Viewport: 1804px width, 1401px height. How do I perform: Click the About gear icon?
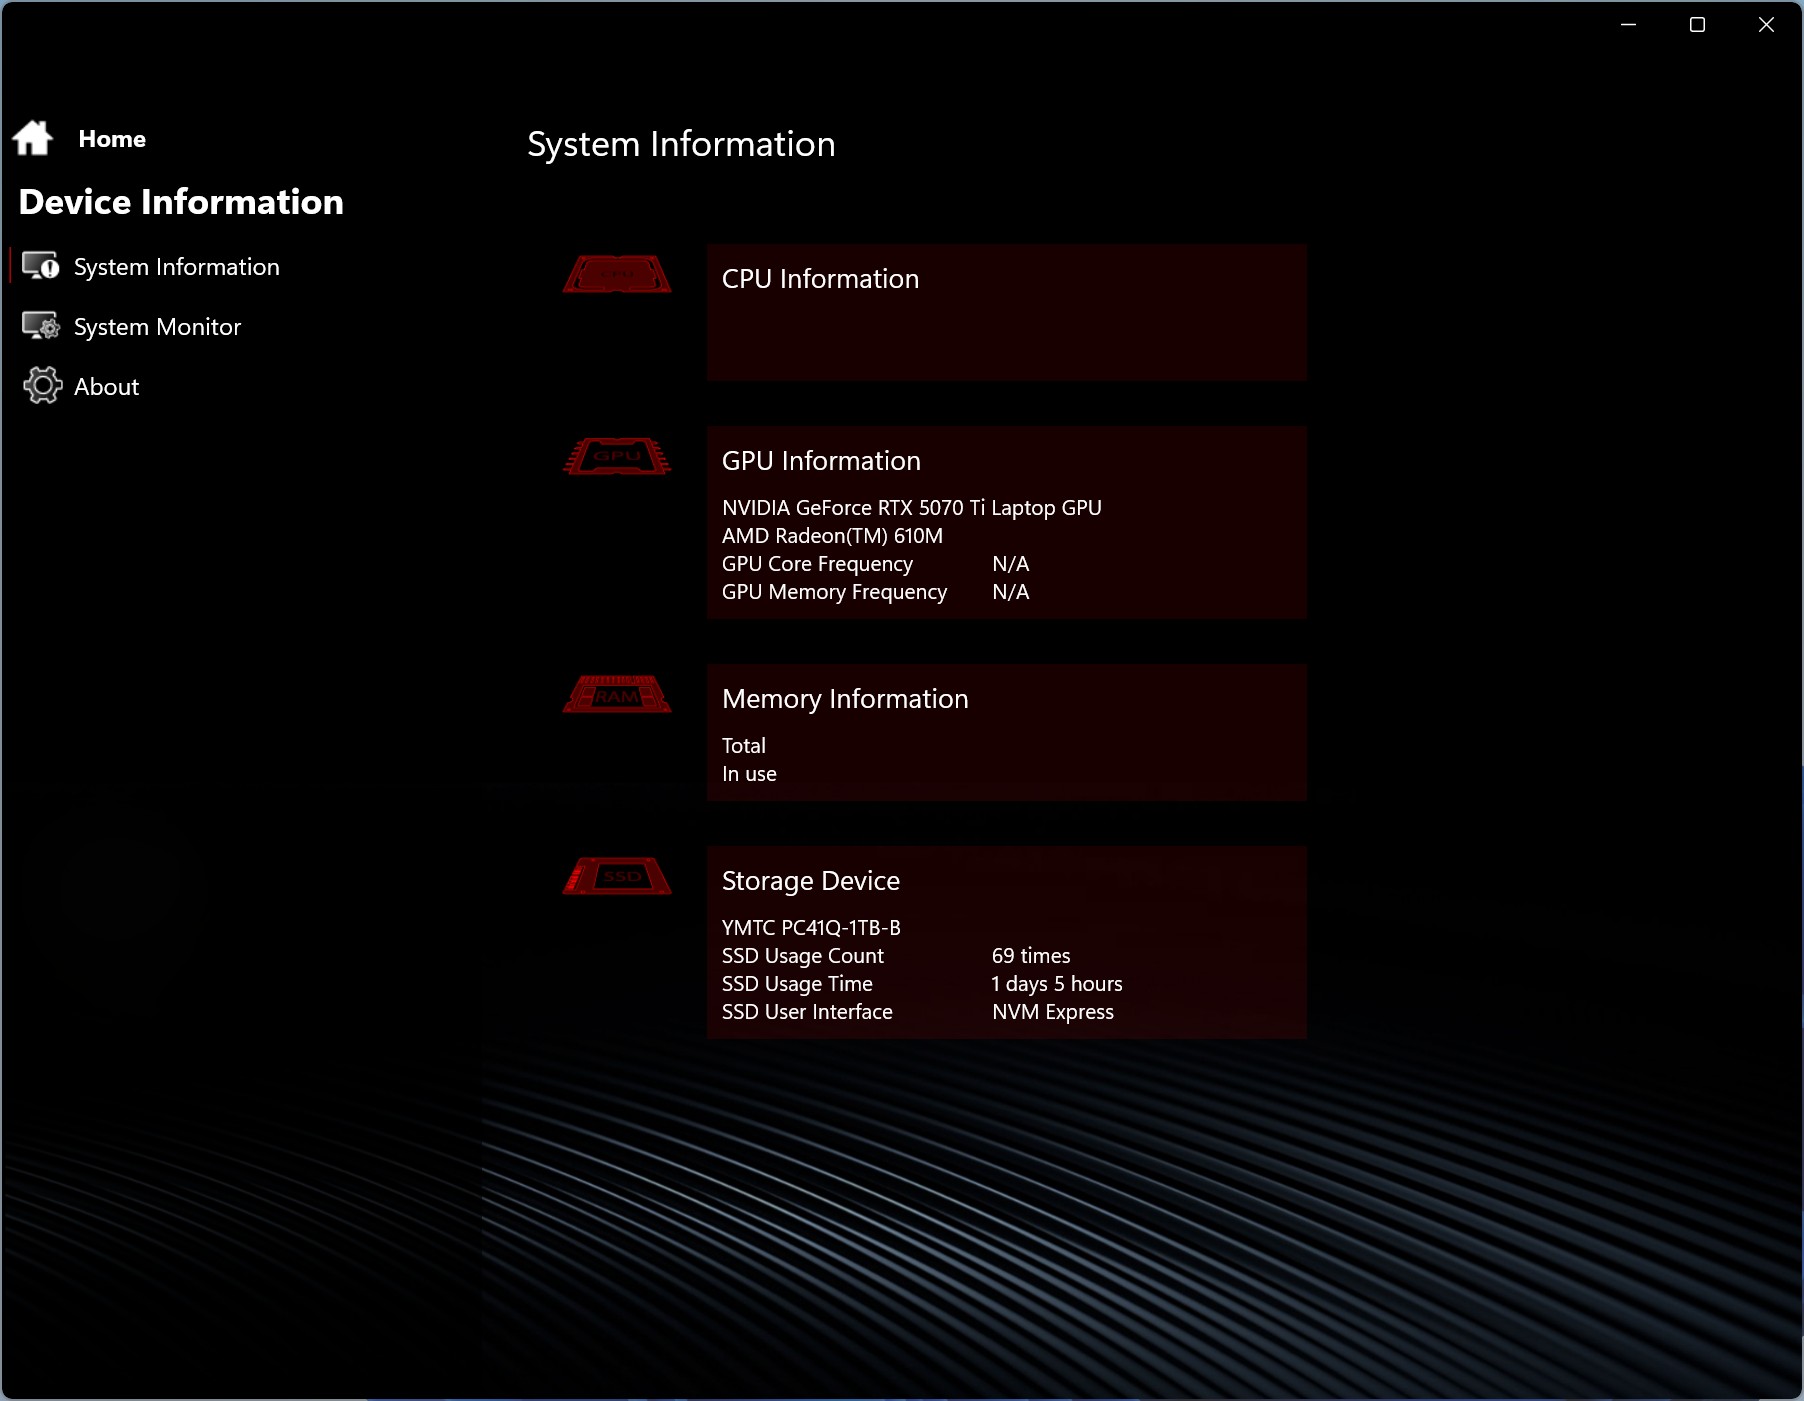pos(42,386)
